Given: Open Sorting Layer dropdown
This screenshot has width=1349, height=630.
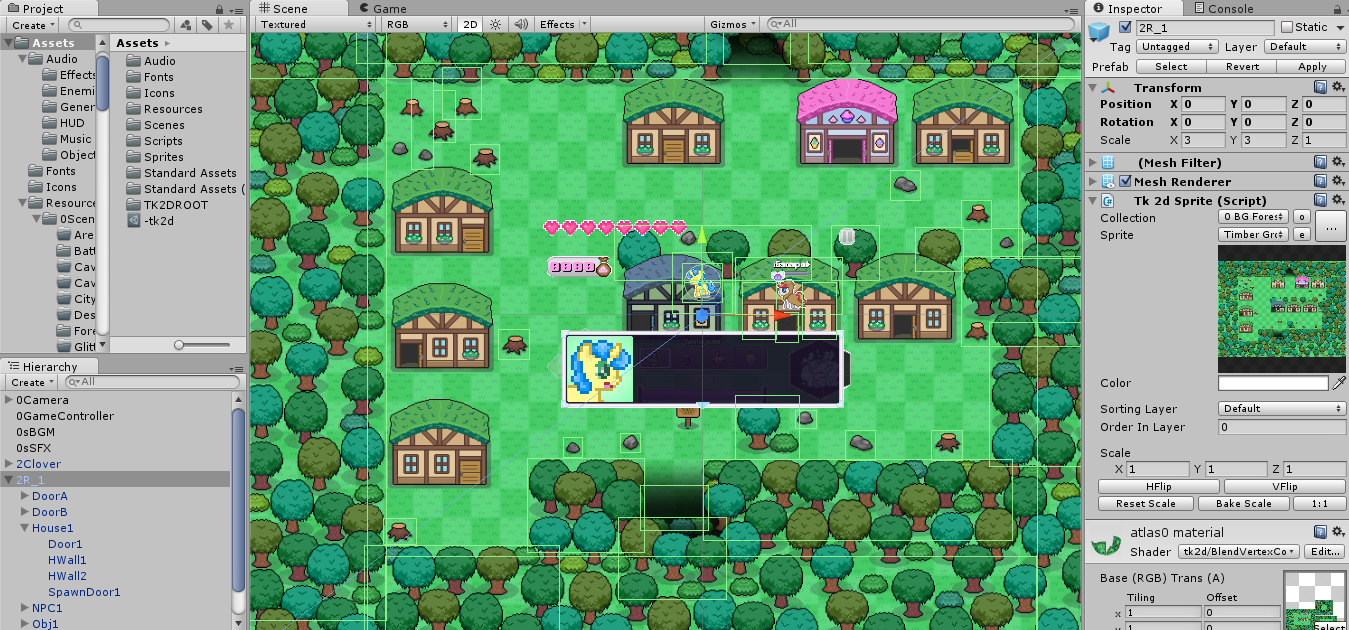Looking at the screenshot, I should click(1282, 408).
